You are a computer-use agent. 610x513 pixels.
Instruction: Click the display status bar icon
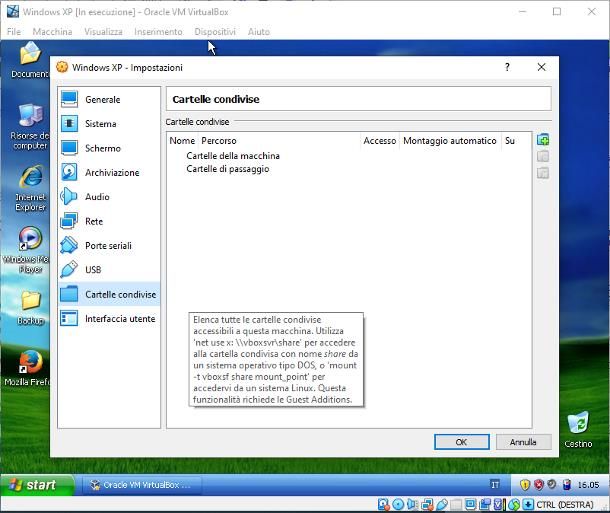470,504
